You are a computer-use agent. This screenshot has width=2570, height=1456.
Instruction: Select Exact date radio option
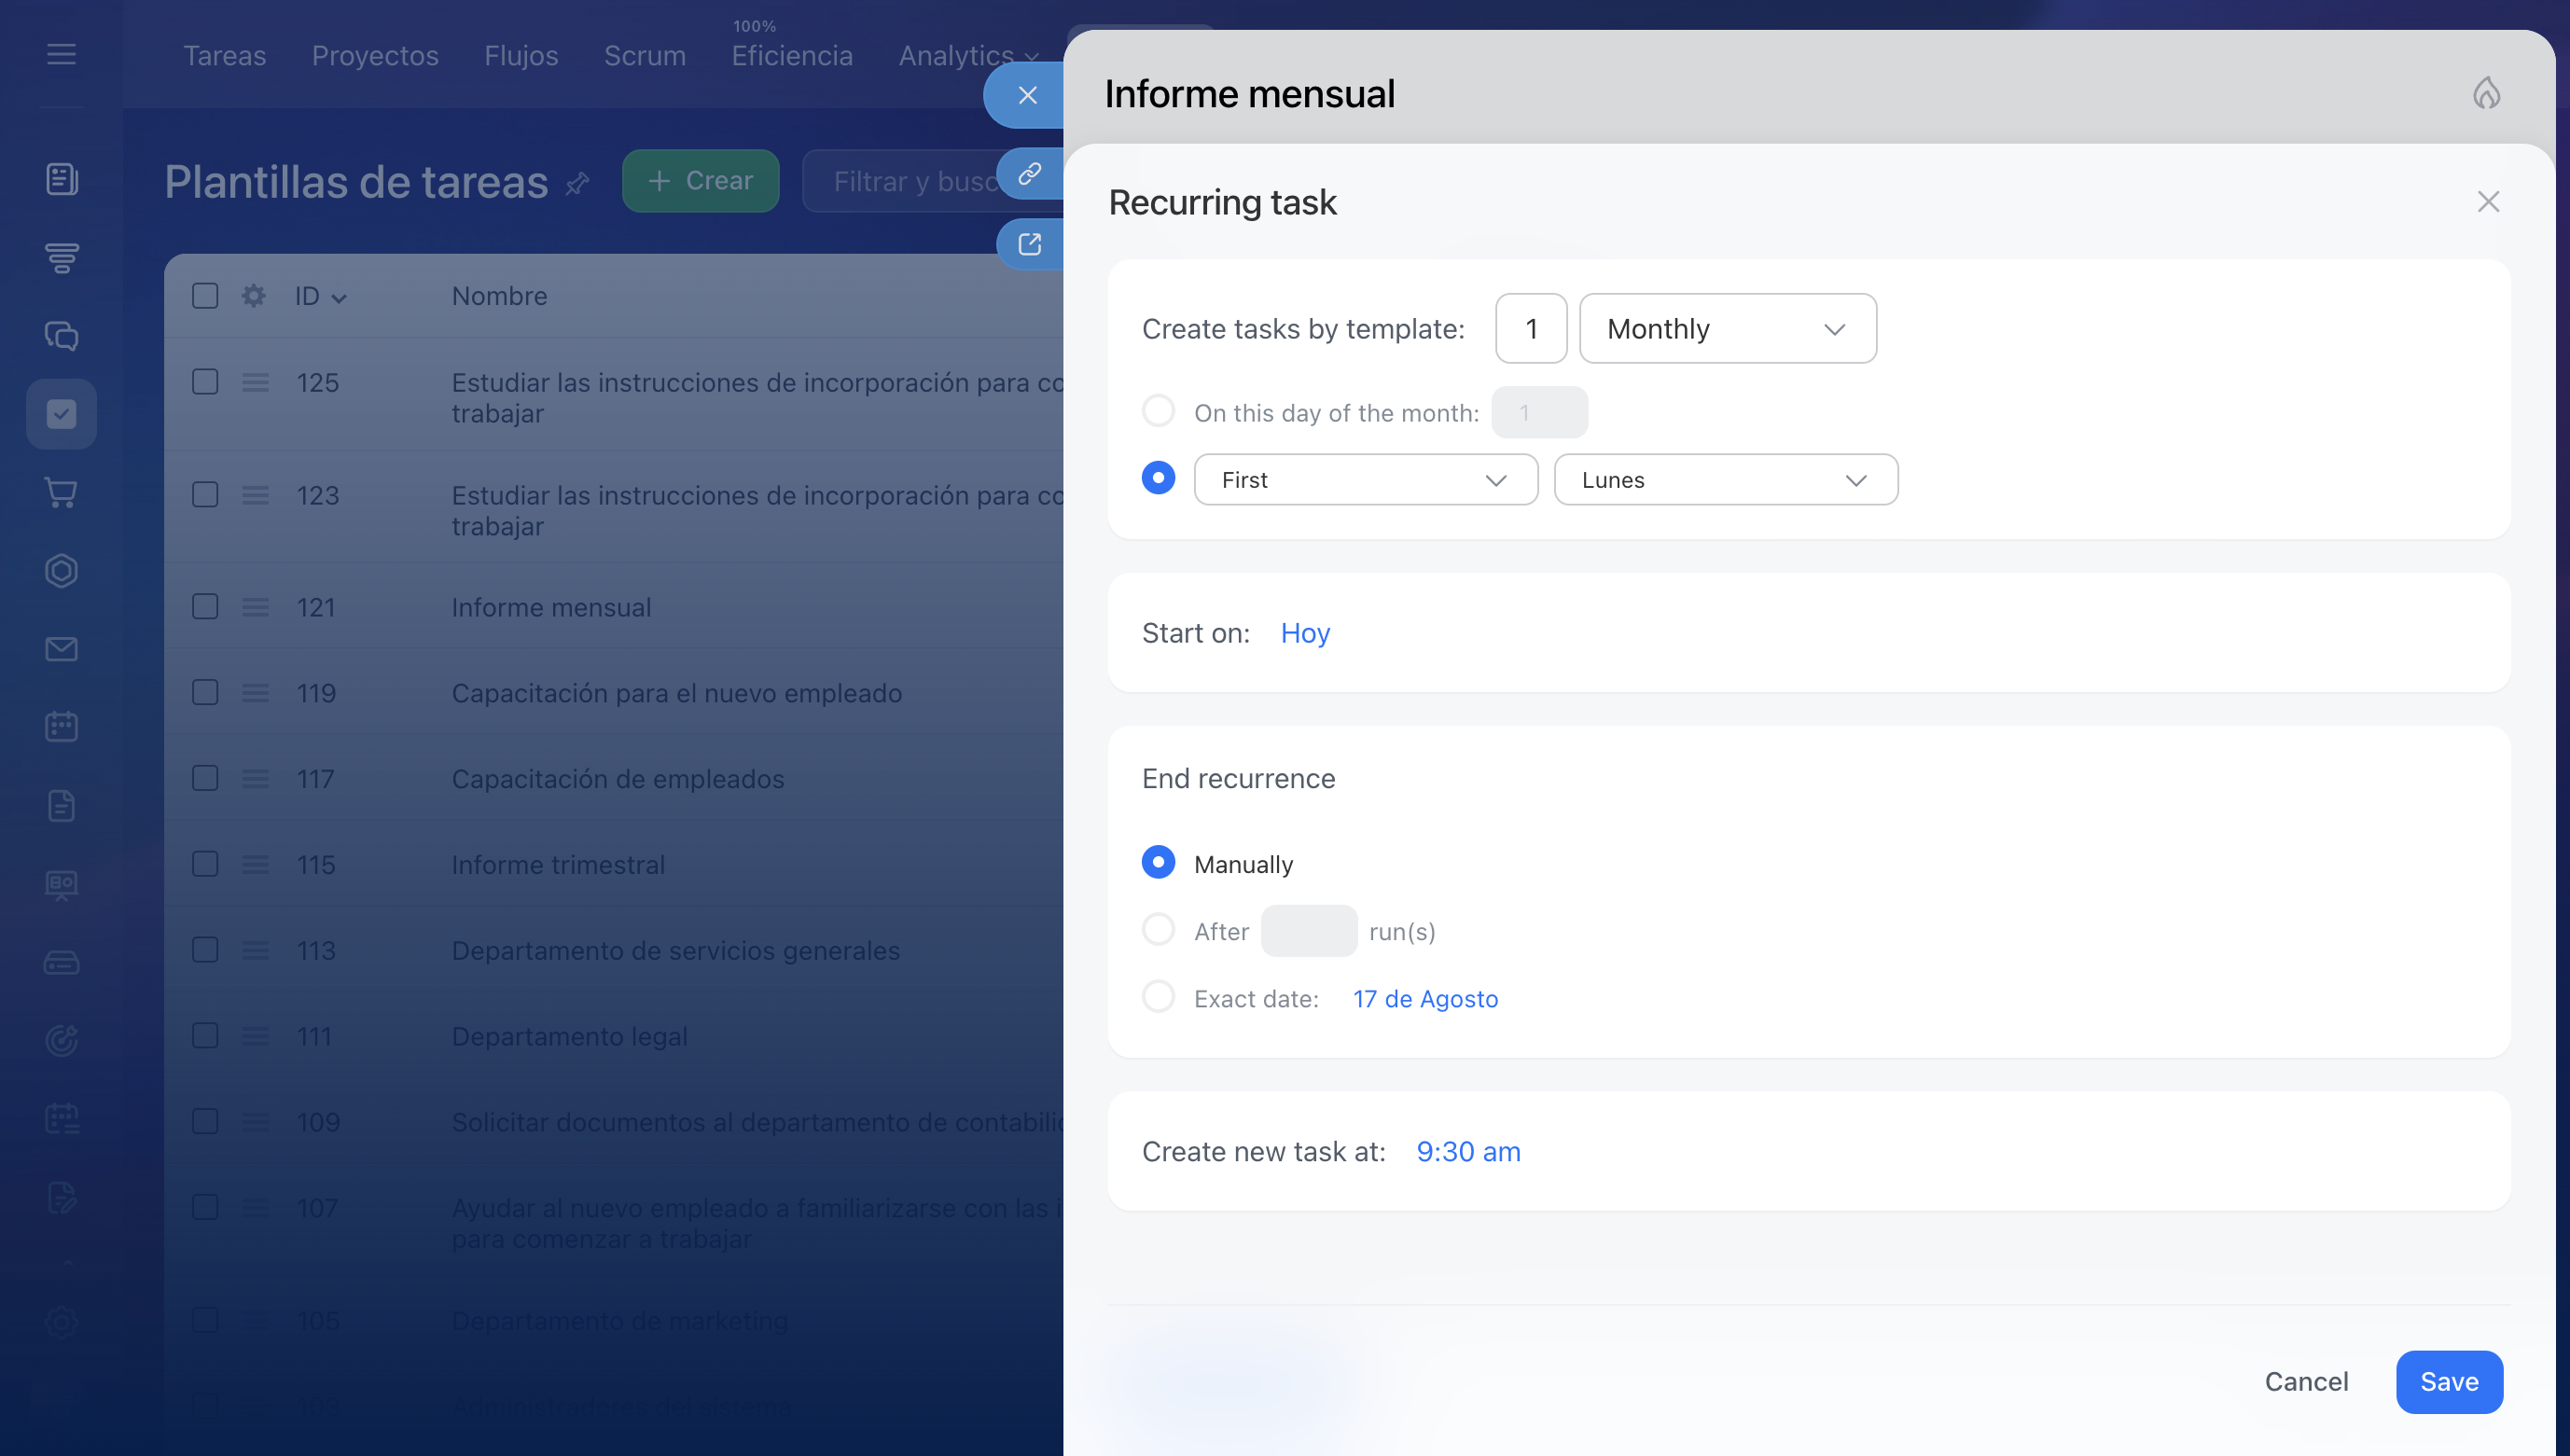click(x=1158, y=996)
